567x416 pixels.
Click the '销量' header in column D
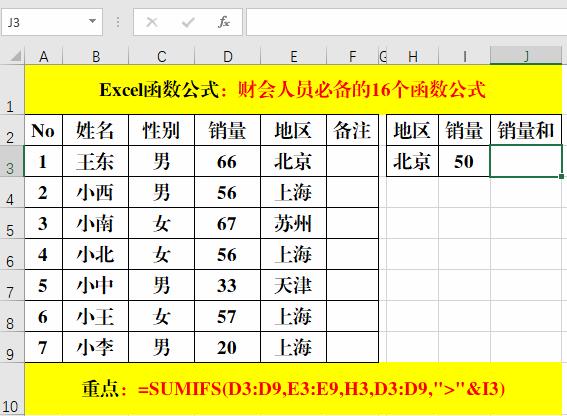(x=227, y=130)
